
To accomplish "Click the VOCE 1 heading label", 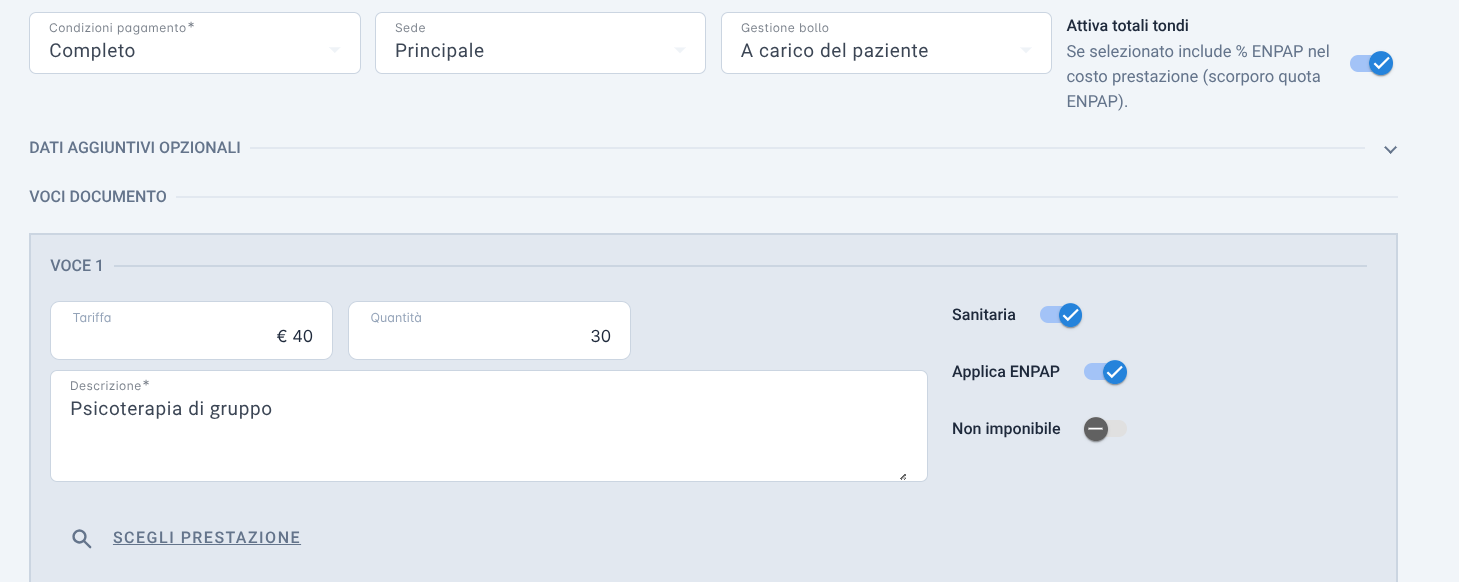I will pos(77,266).
